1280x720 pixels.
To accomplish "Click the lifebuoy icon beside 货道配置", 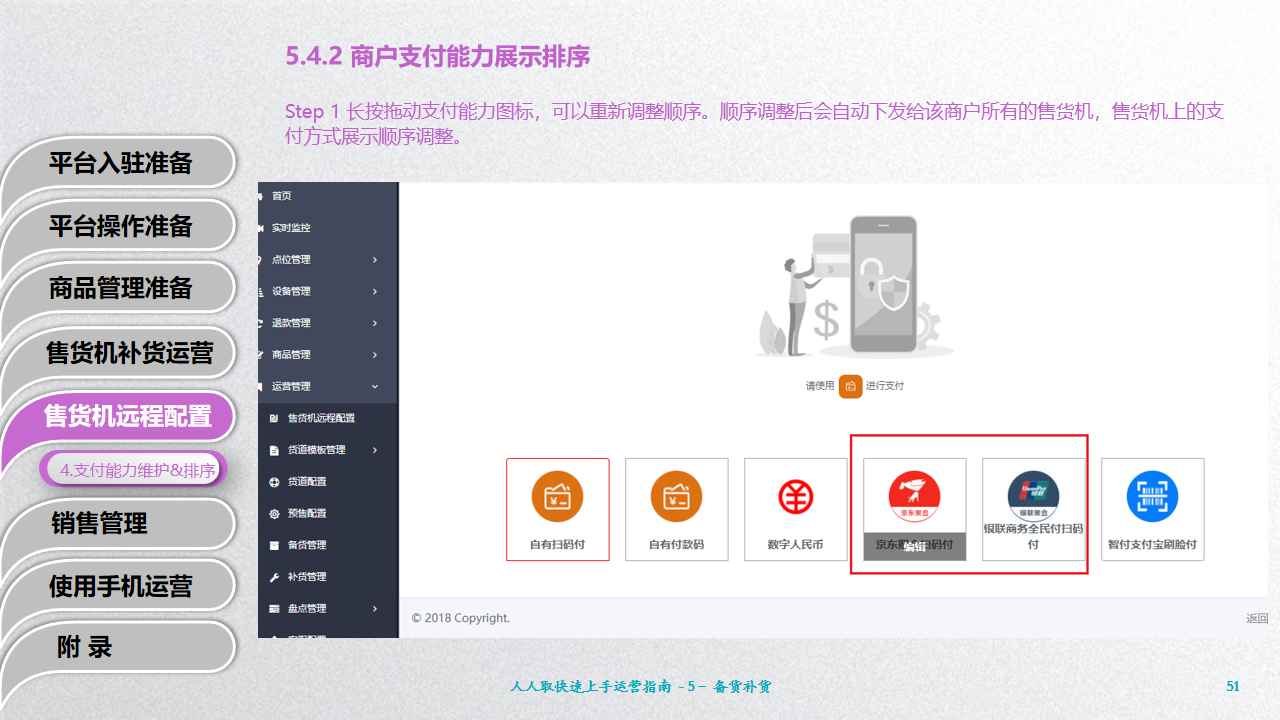I will [x=275, y=482].
